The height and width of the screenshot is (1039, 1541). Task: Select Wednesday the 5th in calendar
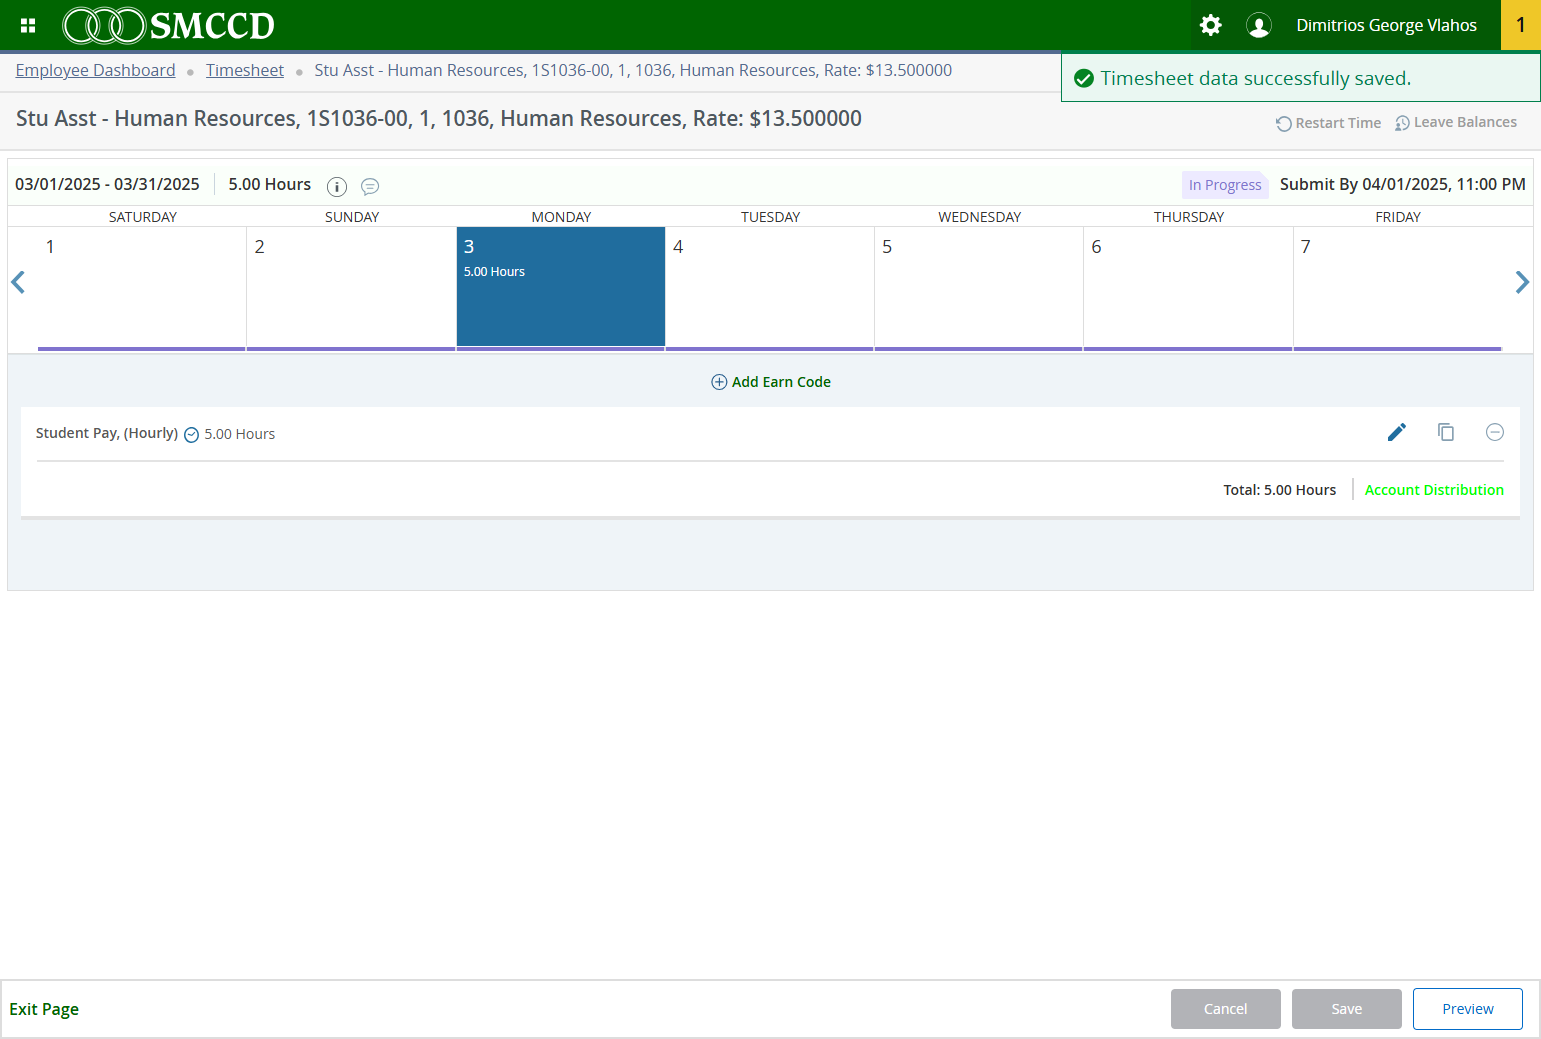point(979,289)
